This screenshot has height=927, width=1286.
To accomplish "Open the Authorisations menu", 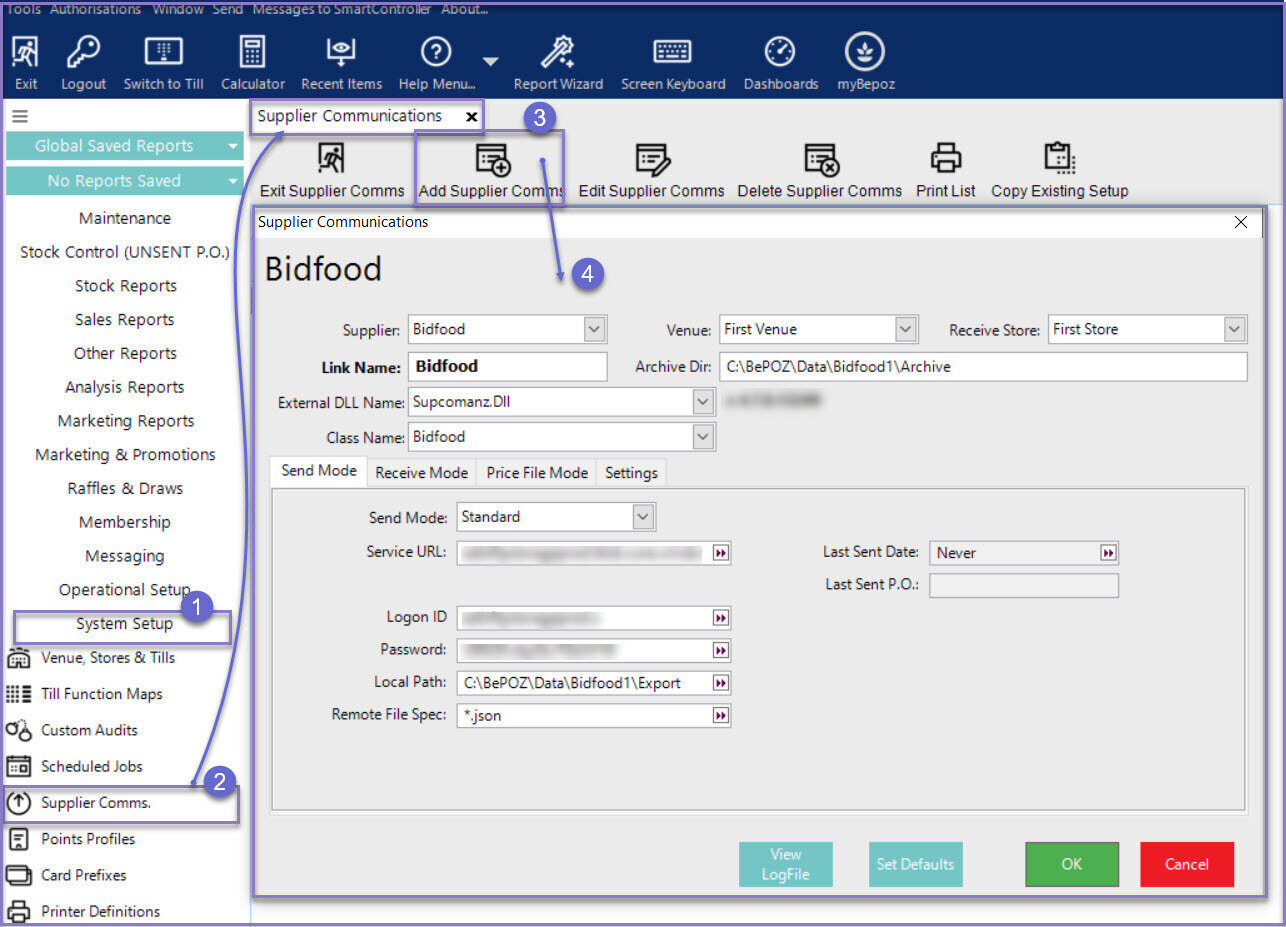I will pyautogui.click(x=96, y=9).
